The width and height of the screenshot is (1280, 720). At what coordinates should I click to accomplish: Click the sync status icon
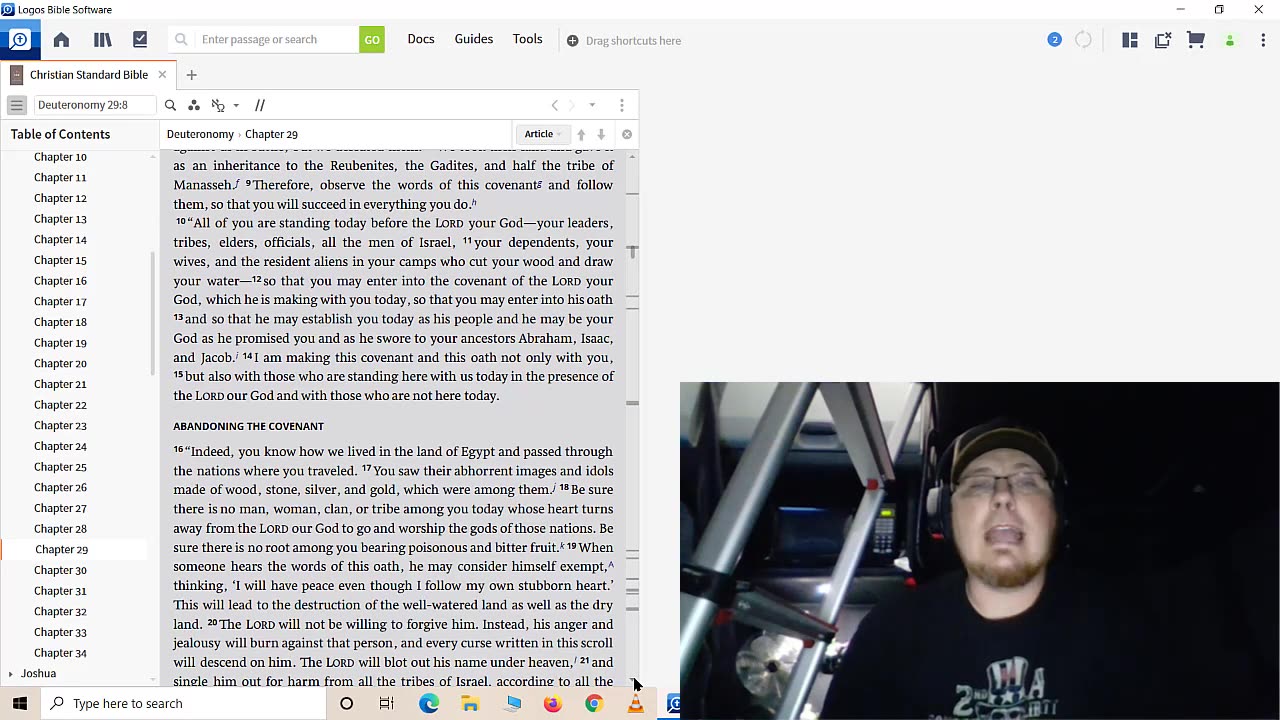[x=1083, y=40]
